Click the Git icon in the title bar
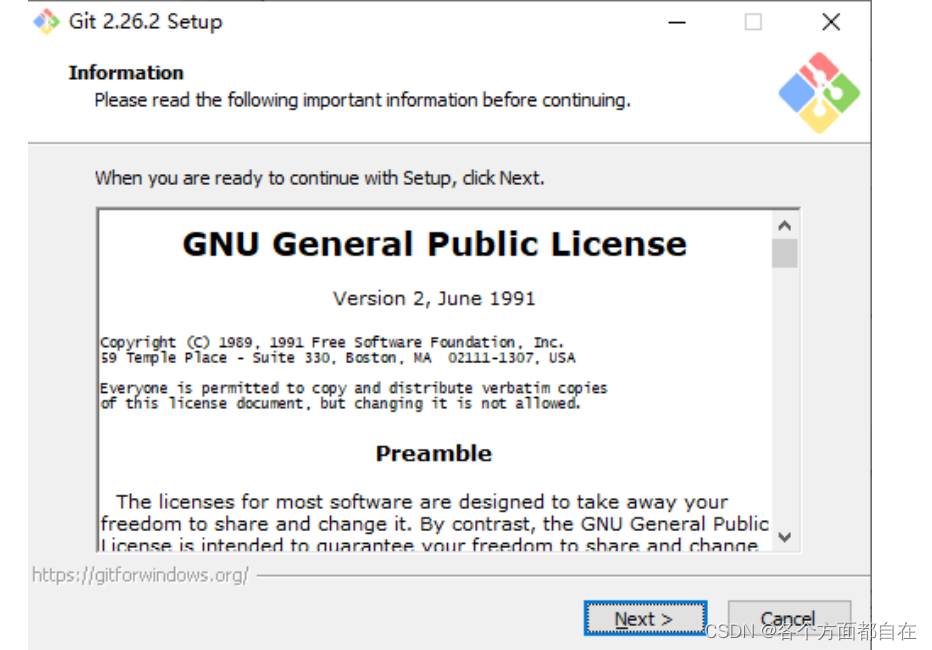Image resolution: width=932 pixels, height=650 pixels. [x=46, y=22]
